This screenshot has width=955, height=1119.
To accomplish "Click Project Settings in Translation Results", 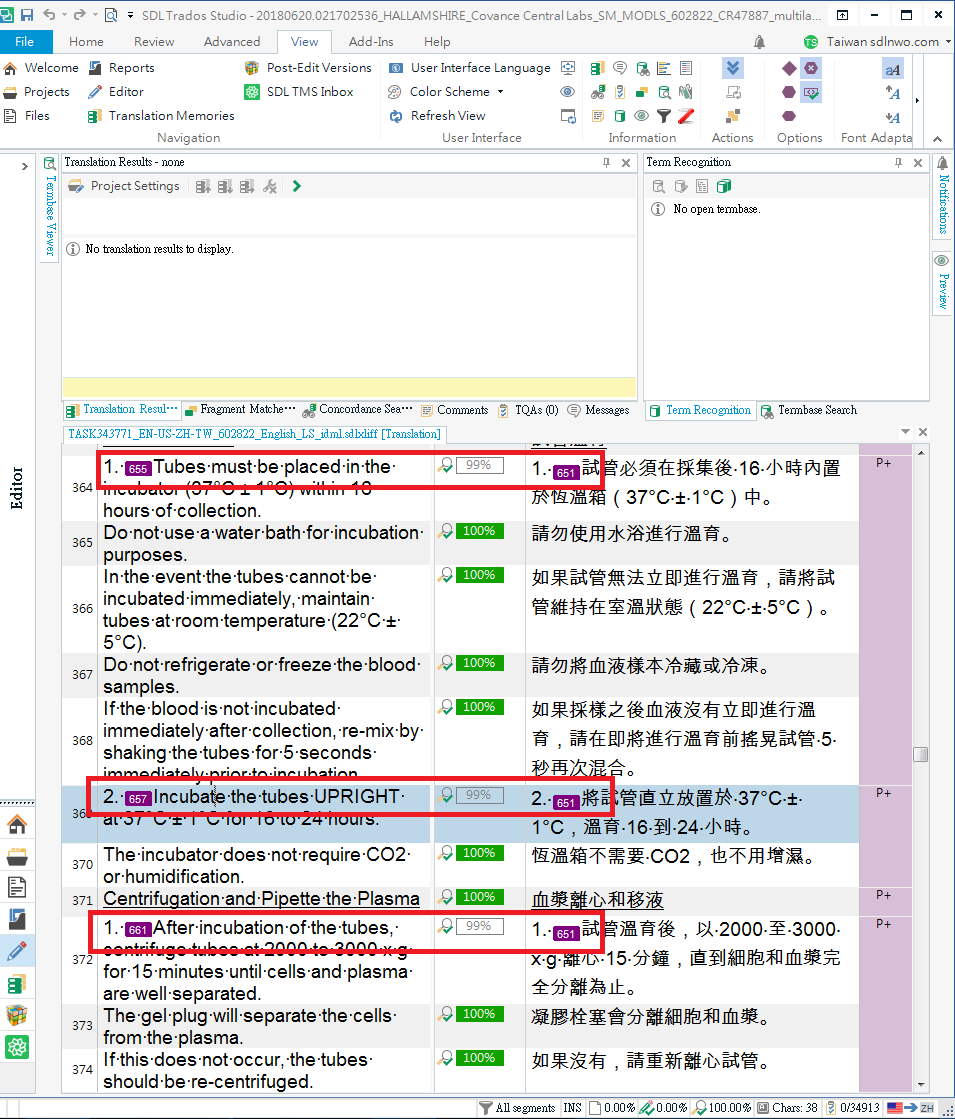I will coord(124,186).
